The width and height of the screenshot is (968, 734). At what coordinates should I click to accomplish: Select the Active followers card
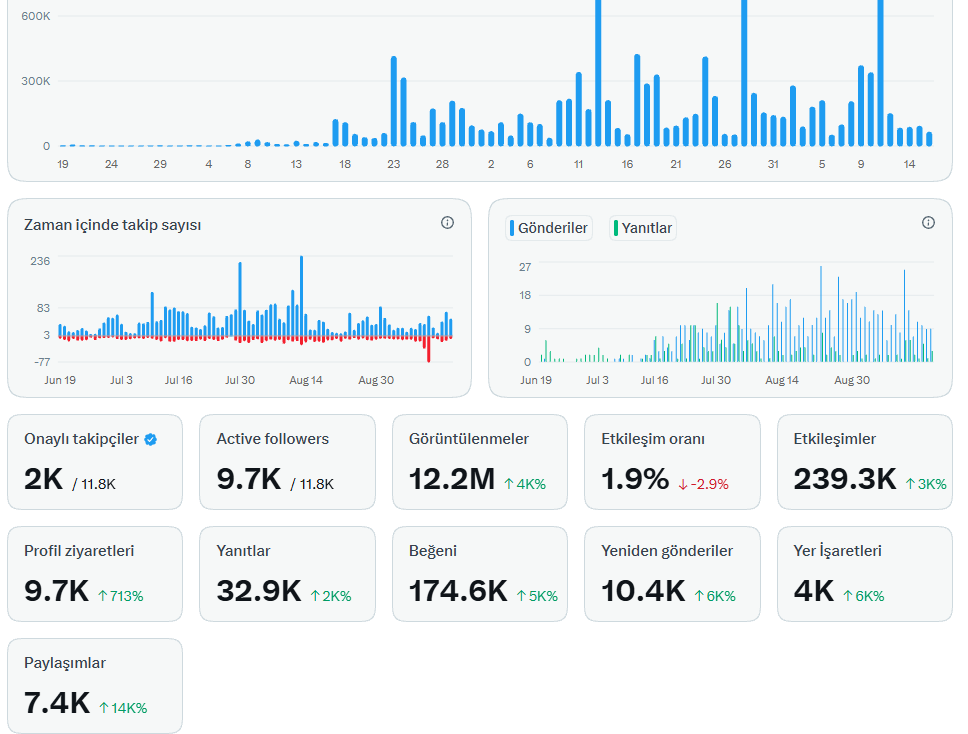[x=287, y=462]
